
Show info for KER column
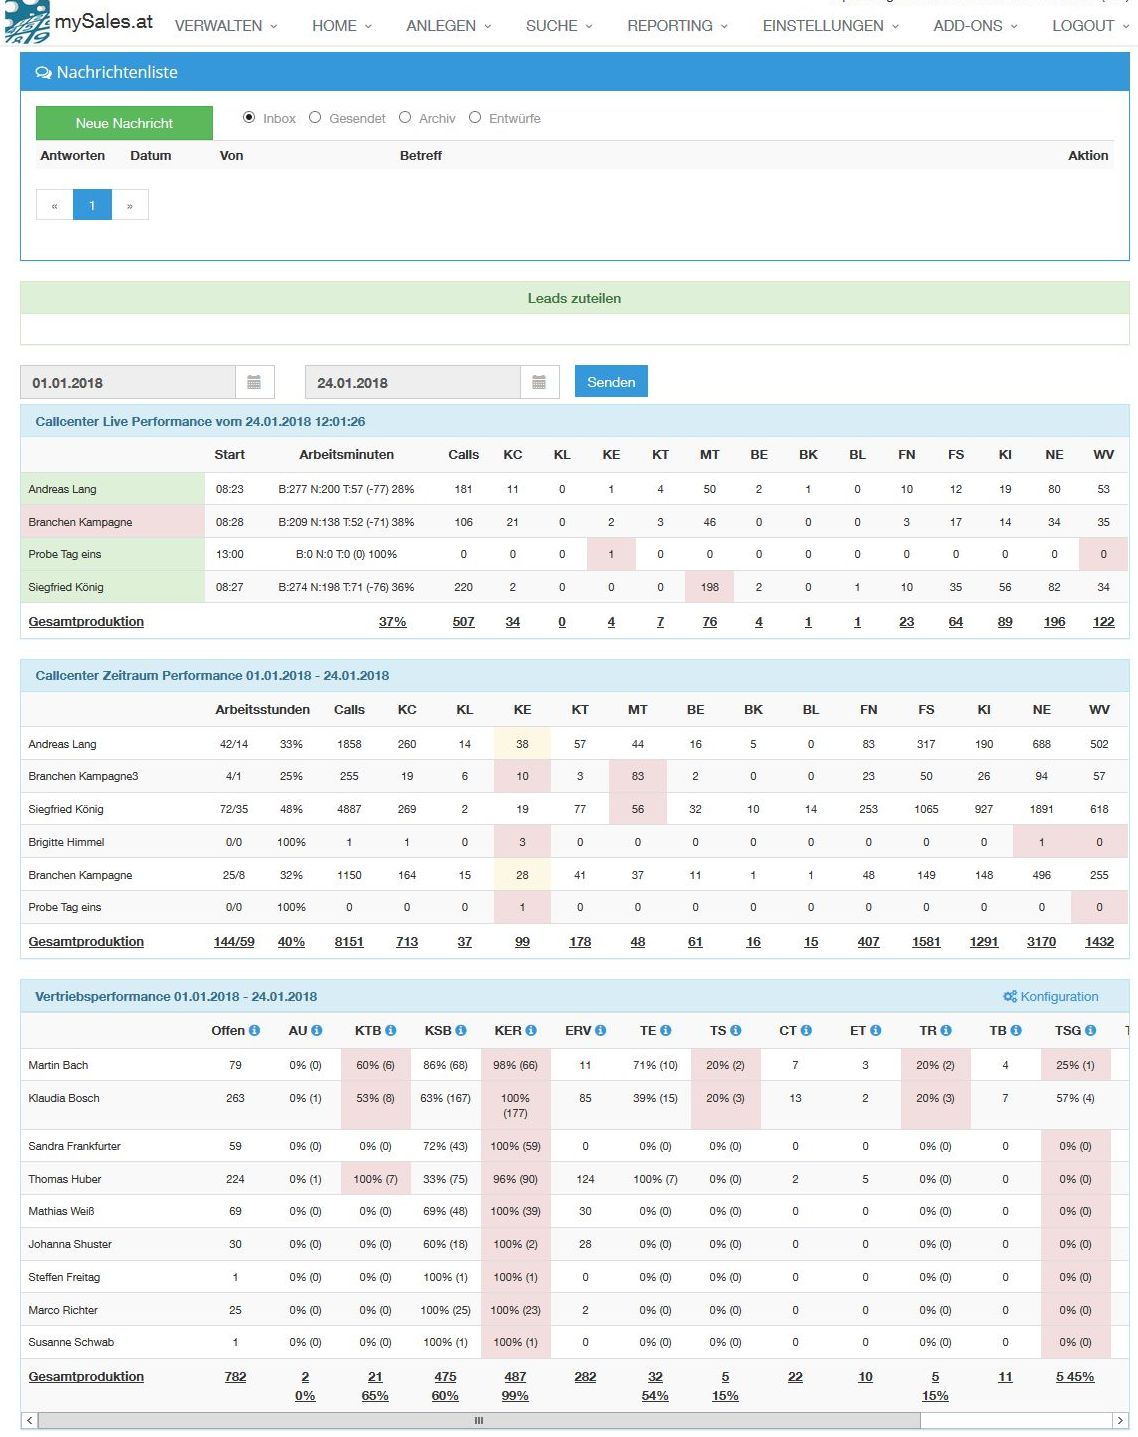pyautogui.click(x=531, y=1030)
